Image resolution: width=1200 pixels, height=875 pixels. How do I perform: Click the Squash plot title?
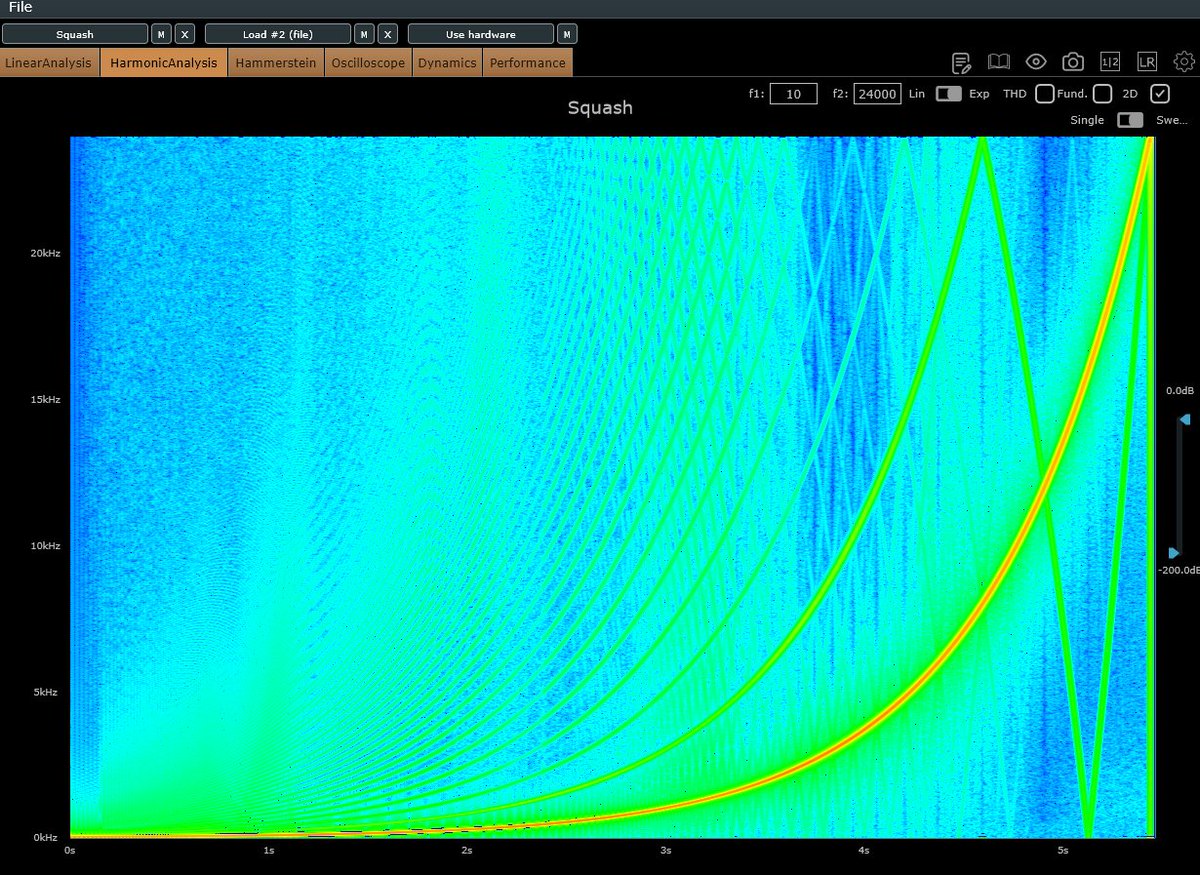pyautogui.click(x=600, y=107)
